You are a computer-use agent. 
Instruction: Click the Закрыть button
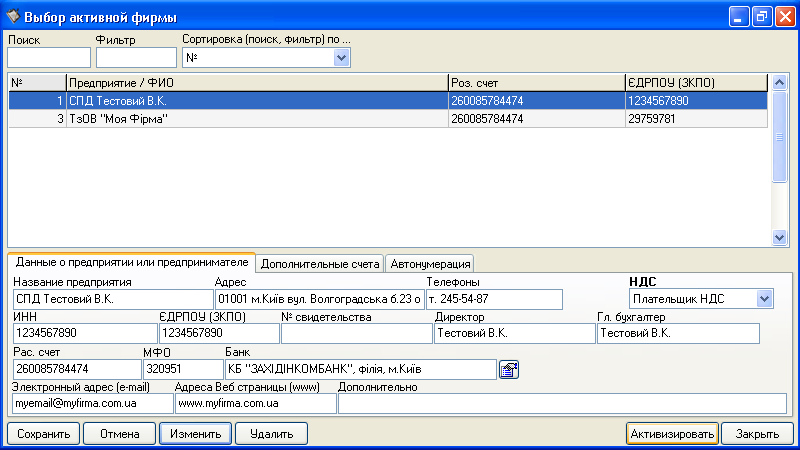[x=758, y=434]
